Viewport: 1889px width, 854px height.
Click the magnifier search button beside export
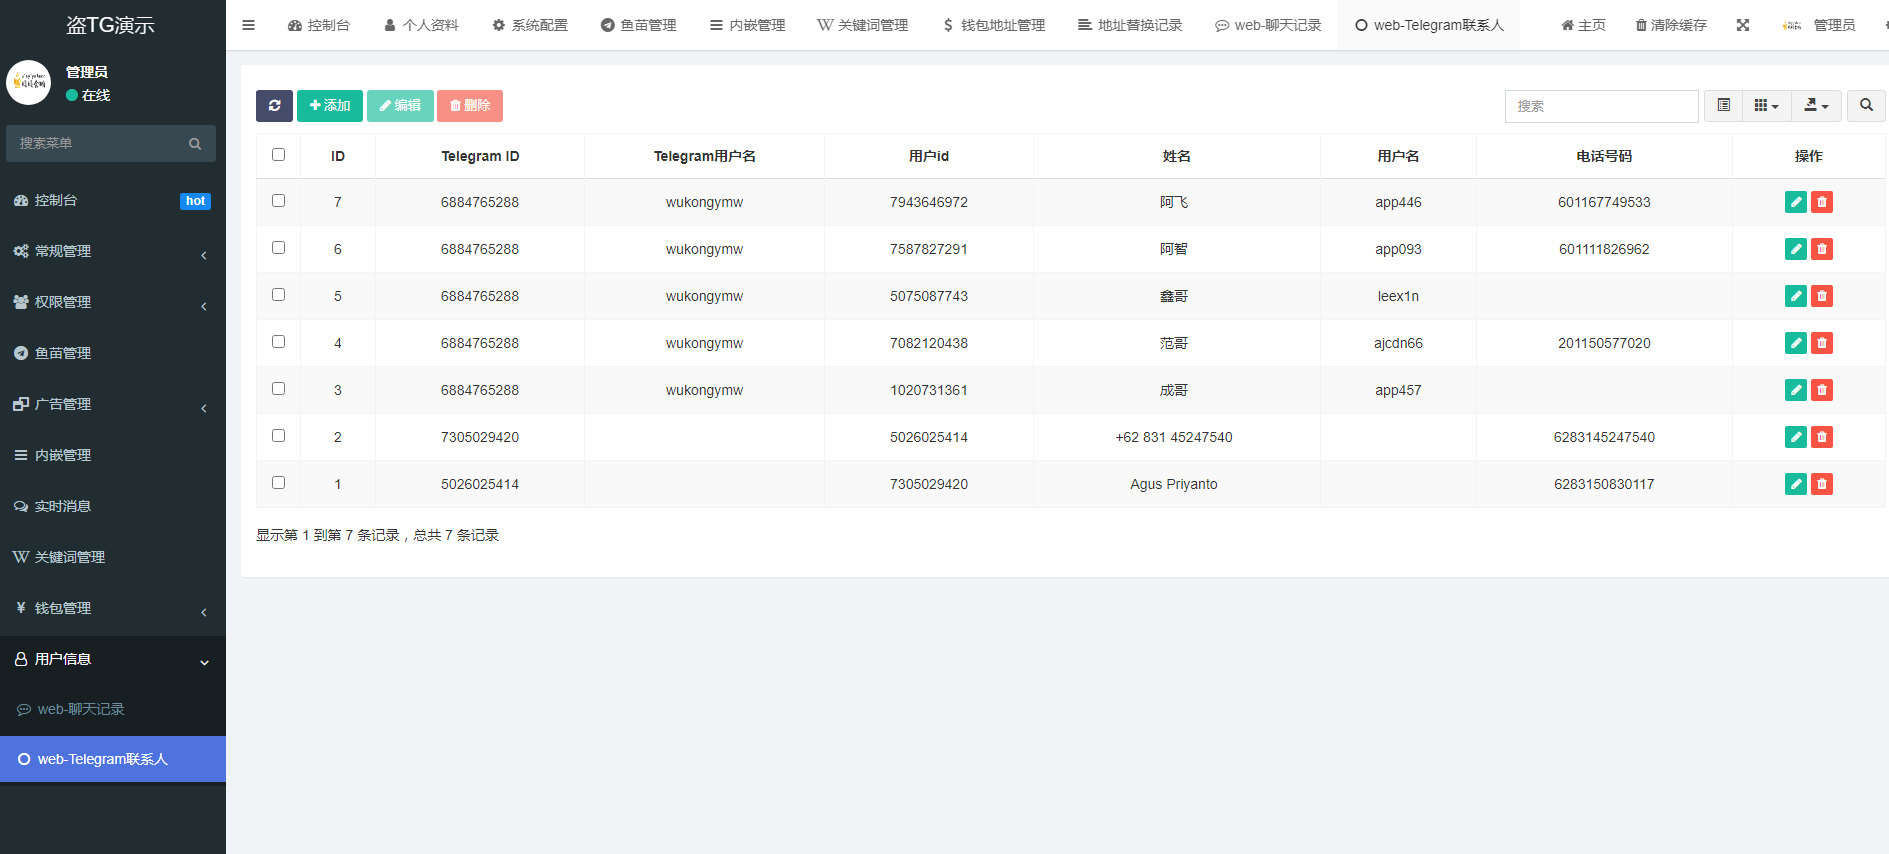(x=1866, y=106)
